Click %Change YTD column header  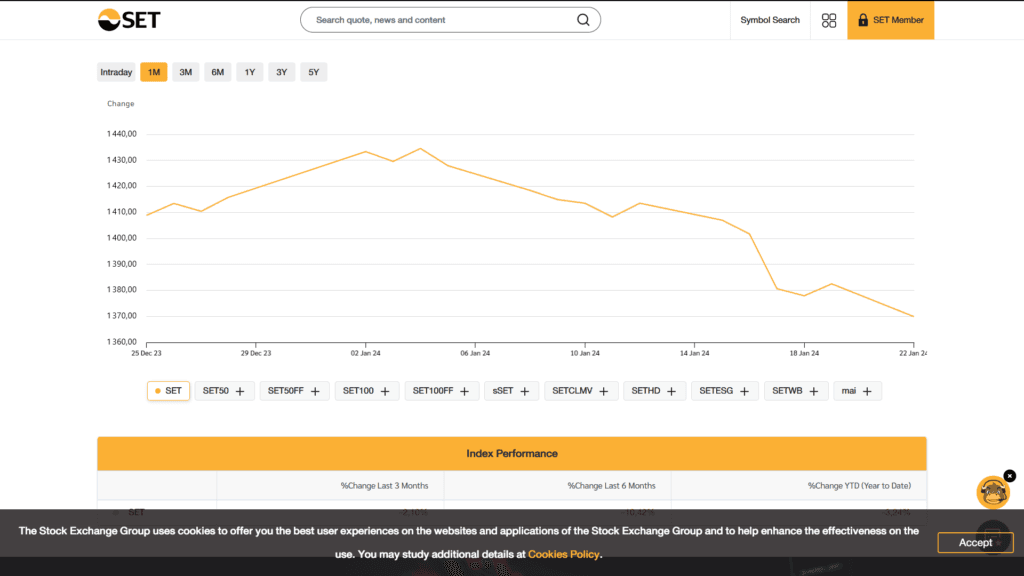(x=859, y=486)
